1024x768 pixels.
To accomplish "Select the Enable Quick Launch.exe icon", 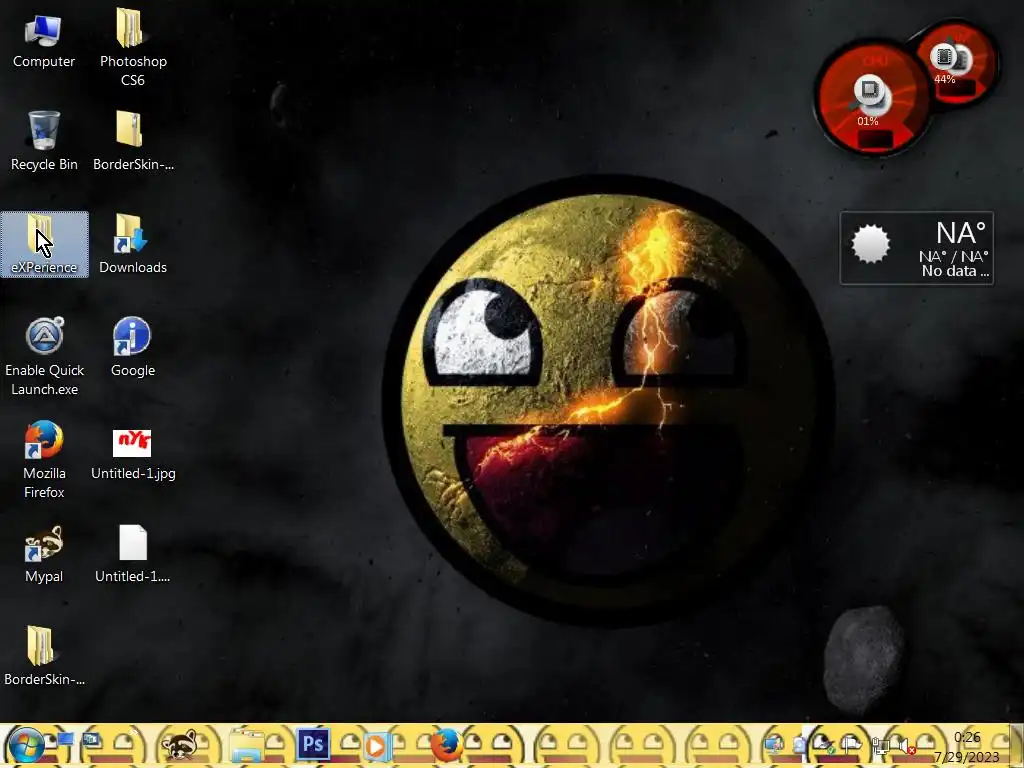I will coord(44,357).
